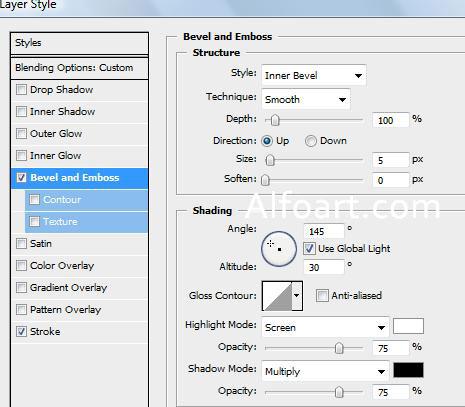Click the Size value field showing 5

pyautogui.click(x=391, y=160)
